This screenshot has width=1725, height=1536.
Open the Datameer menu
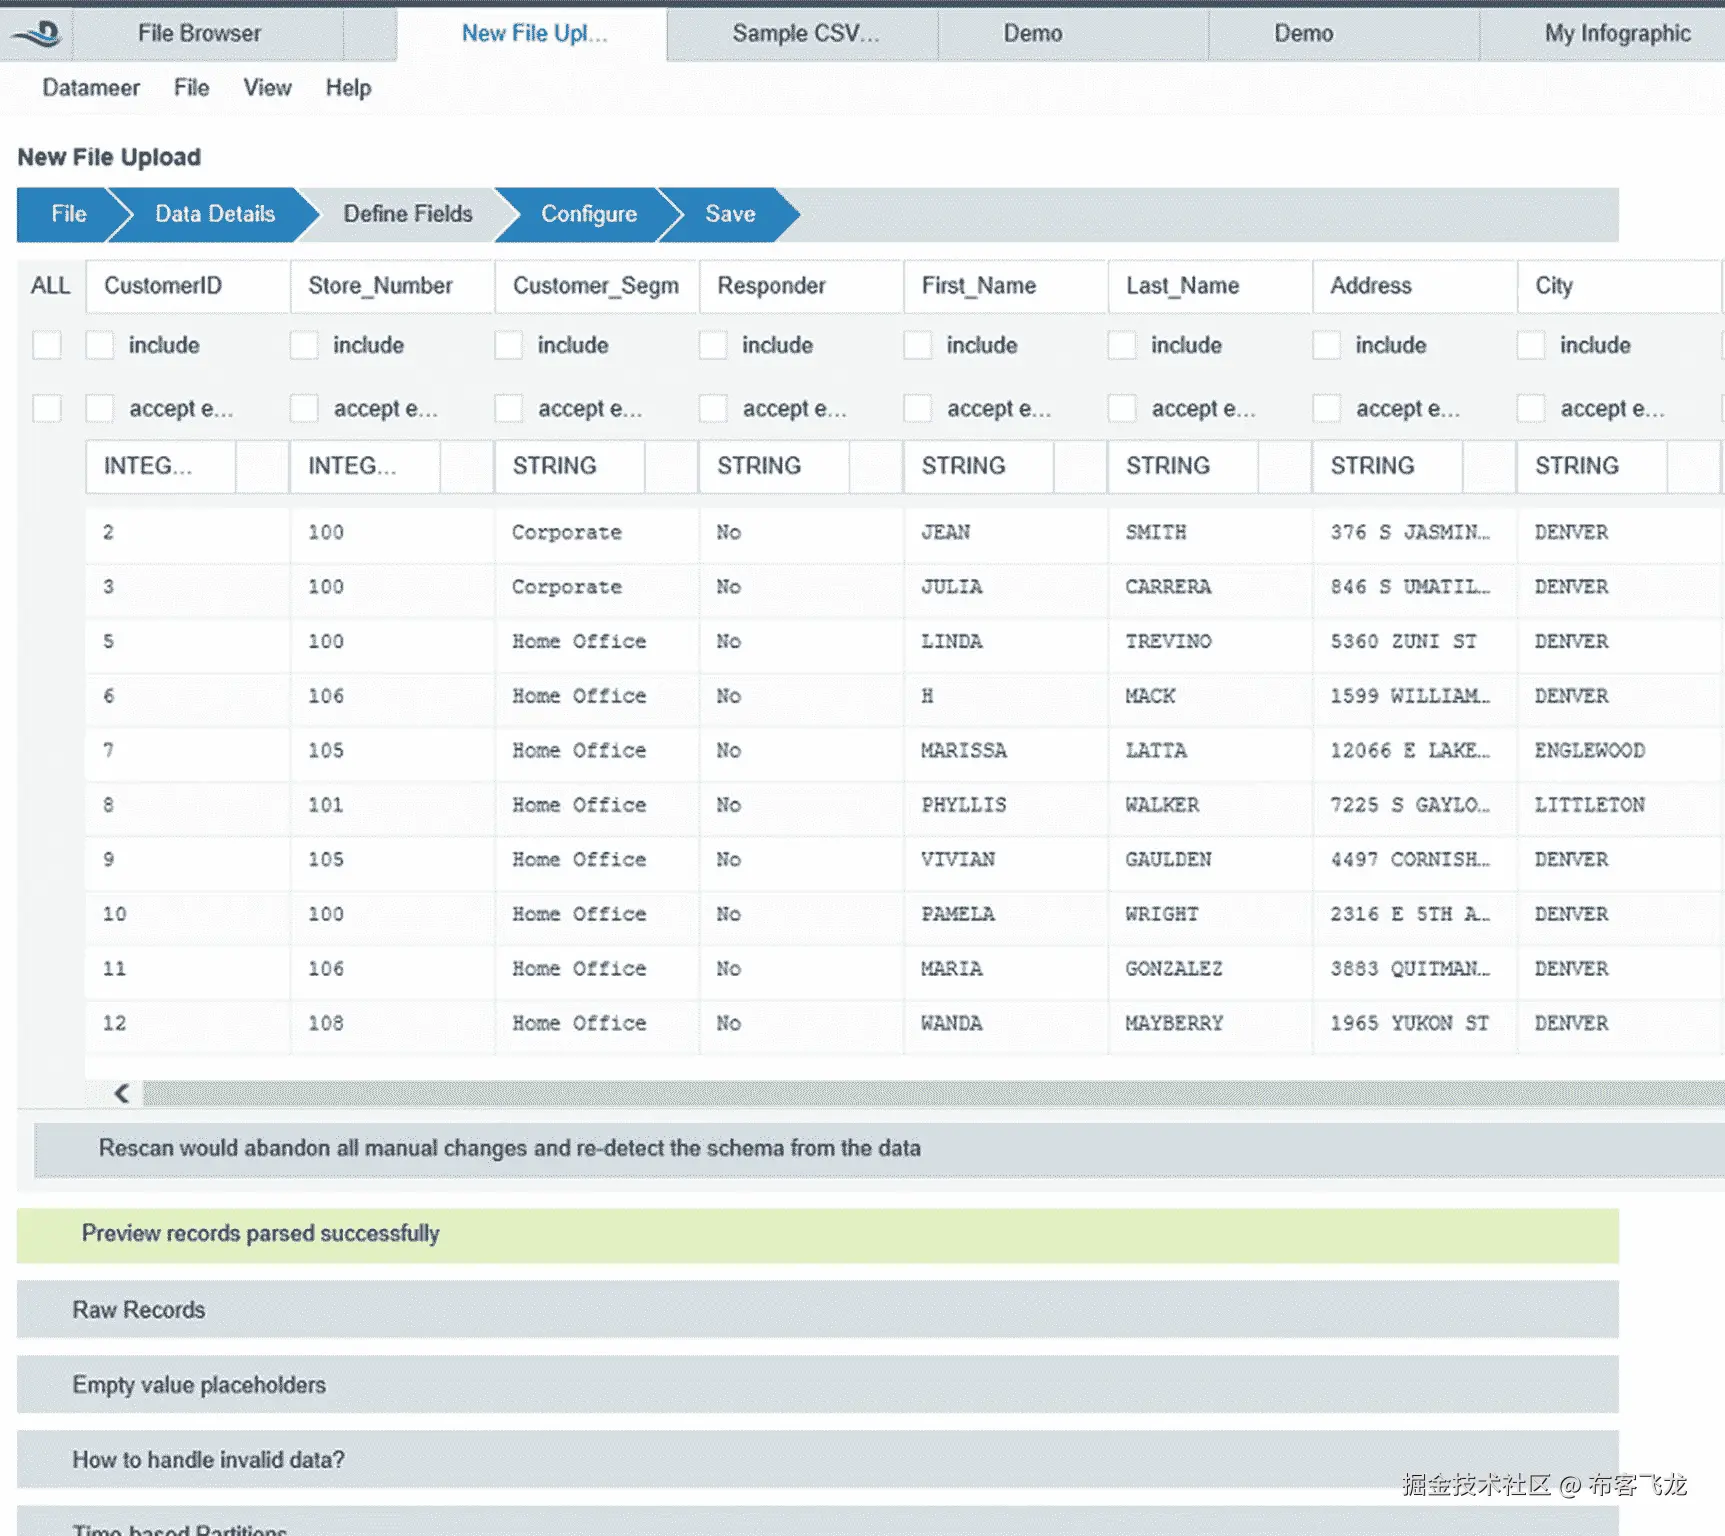91,88
